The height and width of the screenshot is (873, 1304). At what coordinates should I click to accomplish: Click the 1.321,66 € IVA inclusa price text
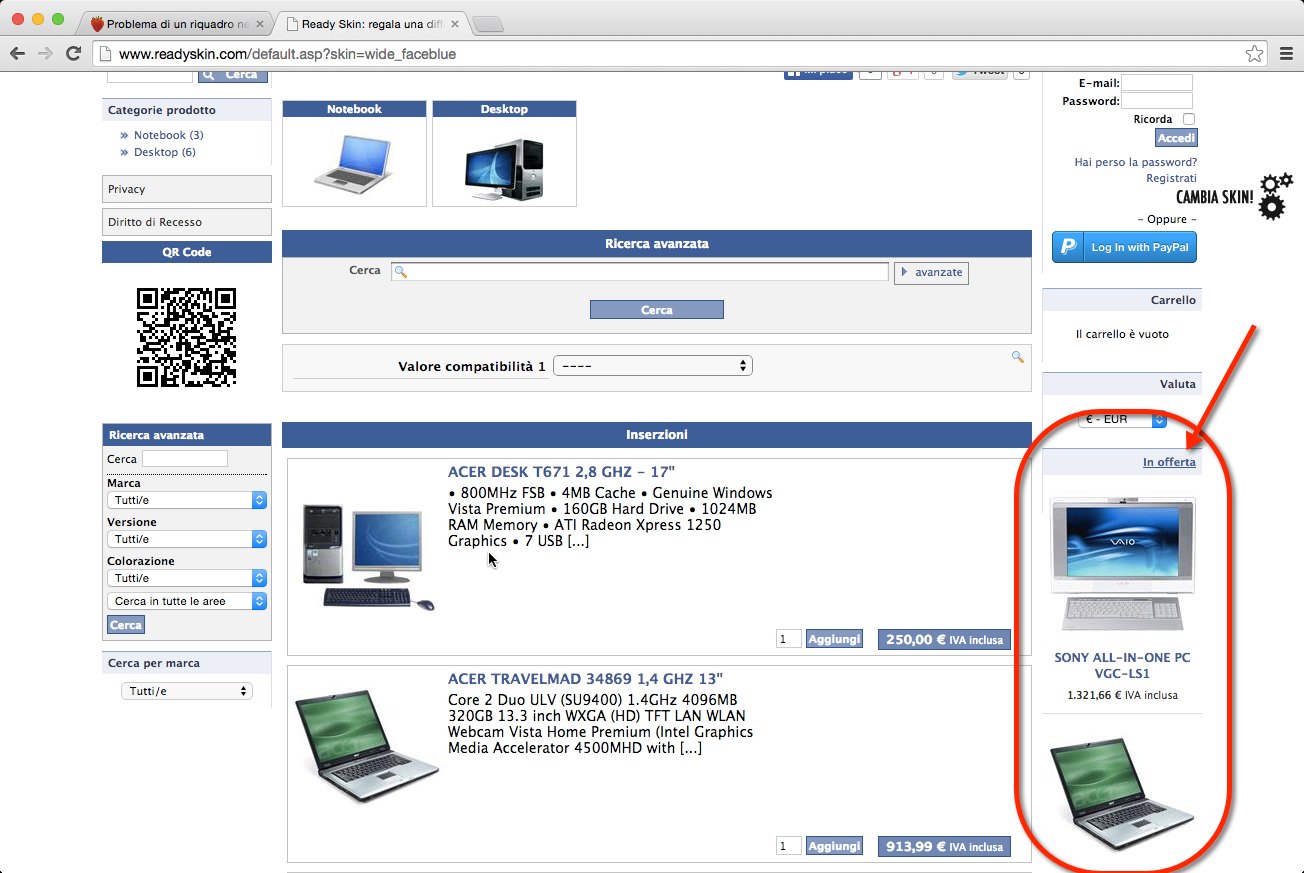point(1122,695)
